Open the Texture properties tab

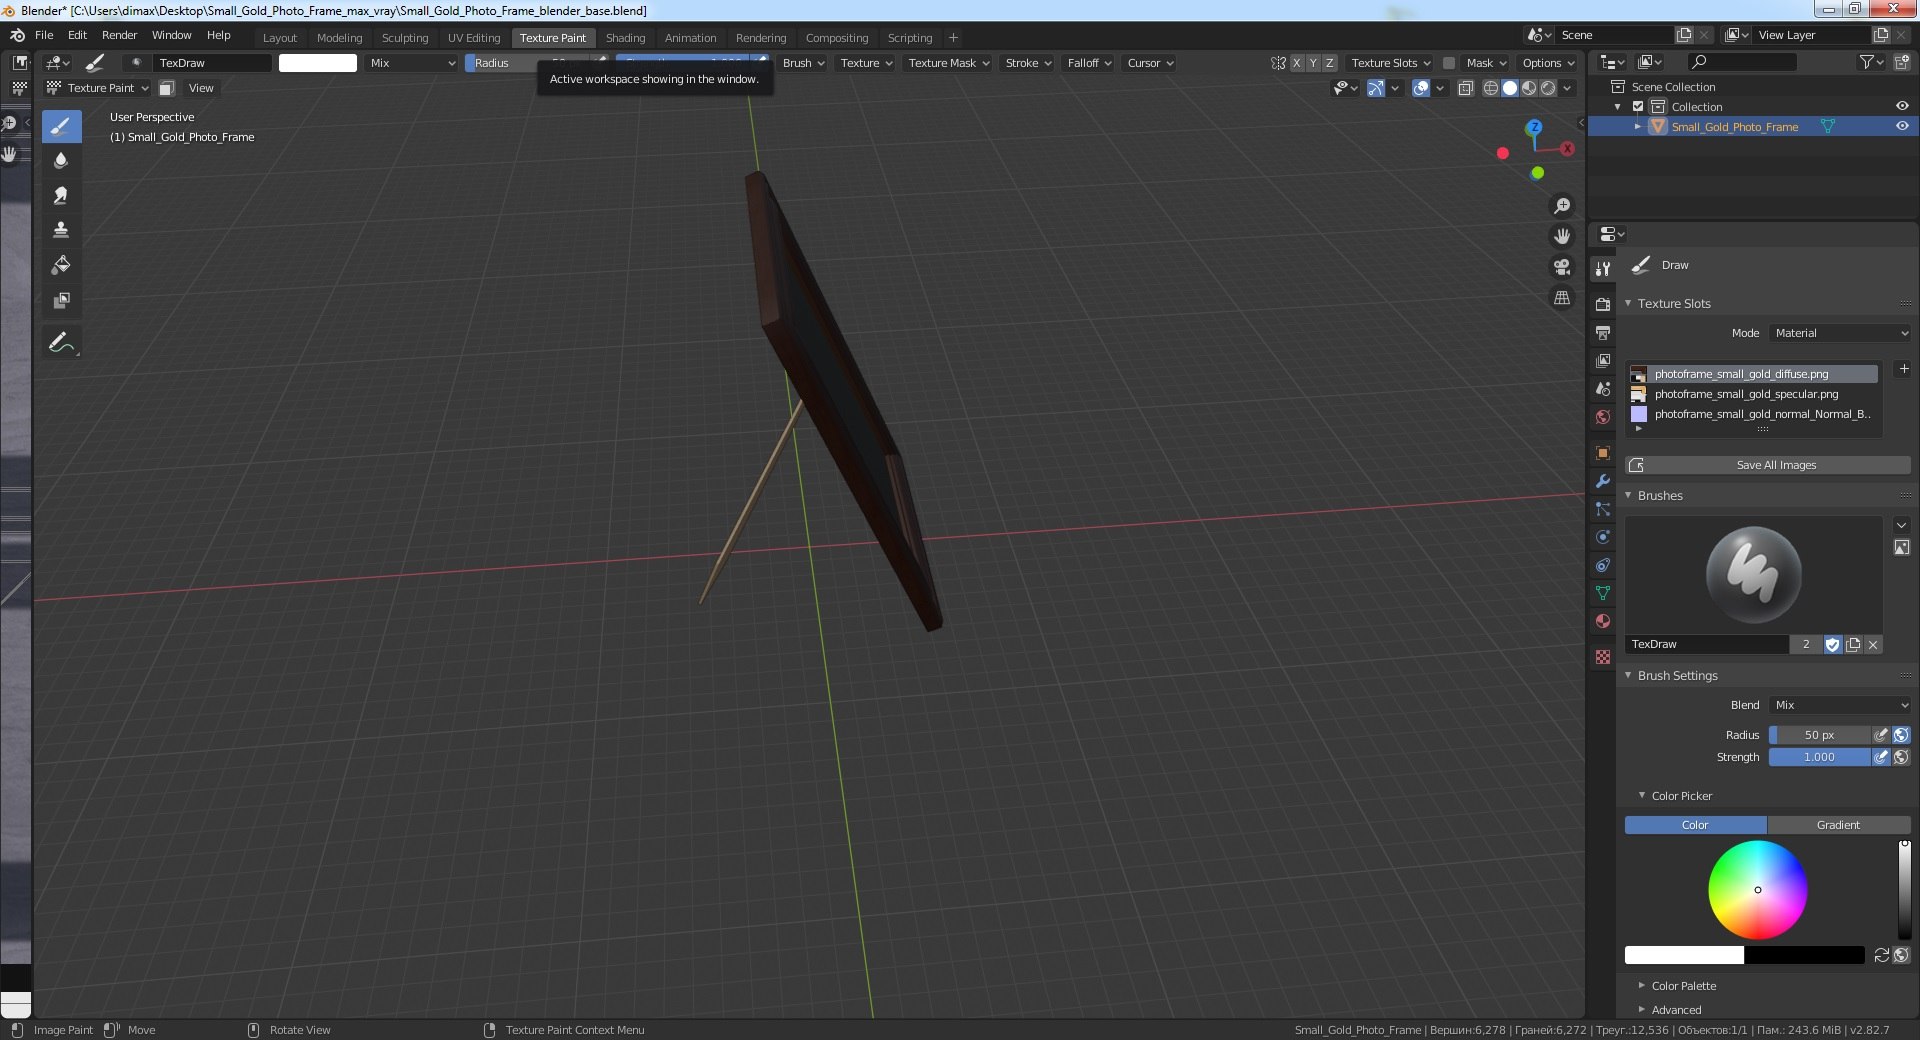pos(1603,657)
